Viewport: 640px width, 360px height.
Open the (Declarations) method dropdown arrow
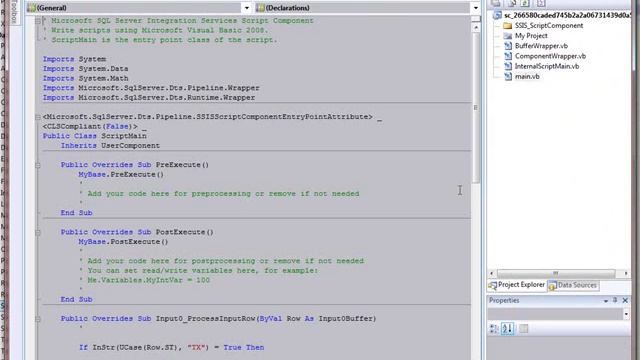[x=476, y=8]
